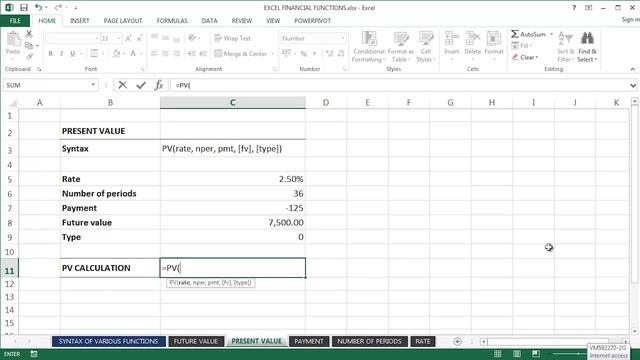
Task: Click the zoom slider in status bar
Action: 569,354
